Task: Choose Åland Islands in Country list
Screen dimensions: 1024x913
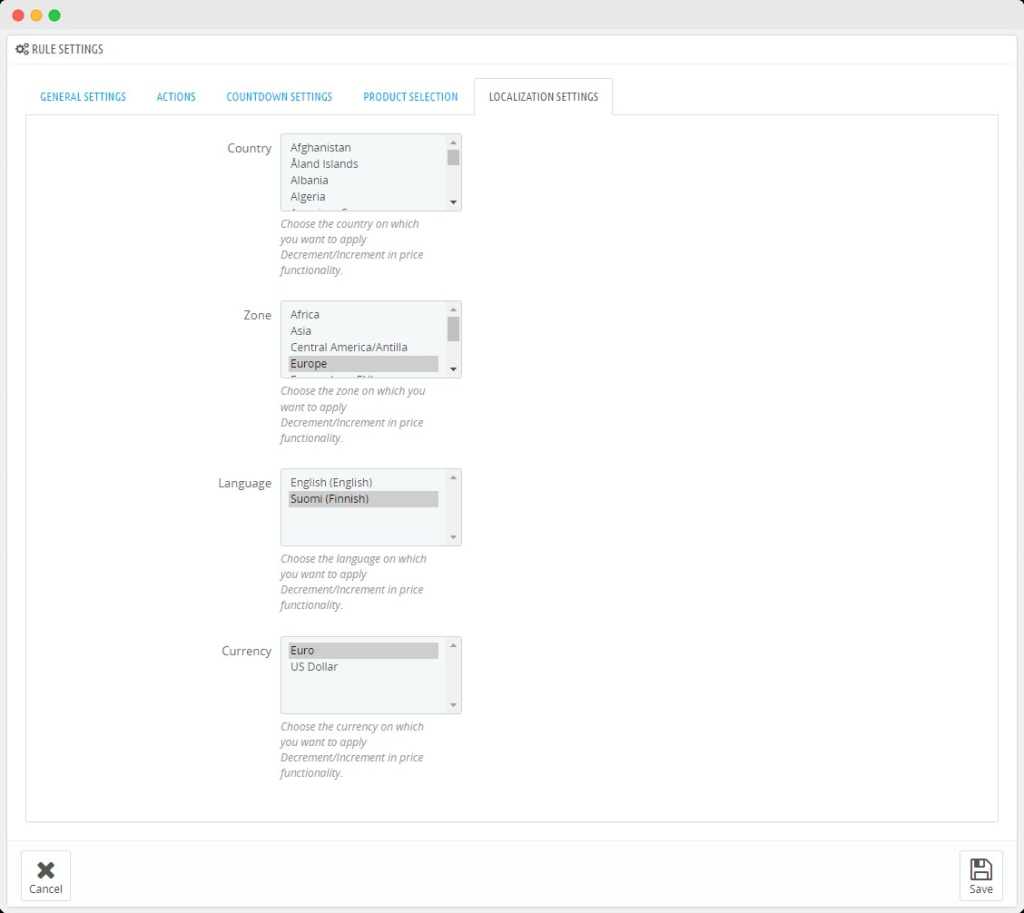Action: click(324, 164)
